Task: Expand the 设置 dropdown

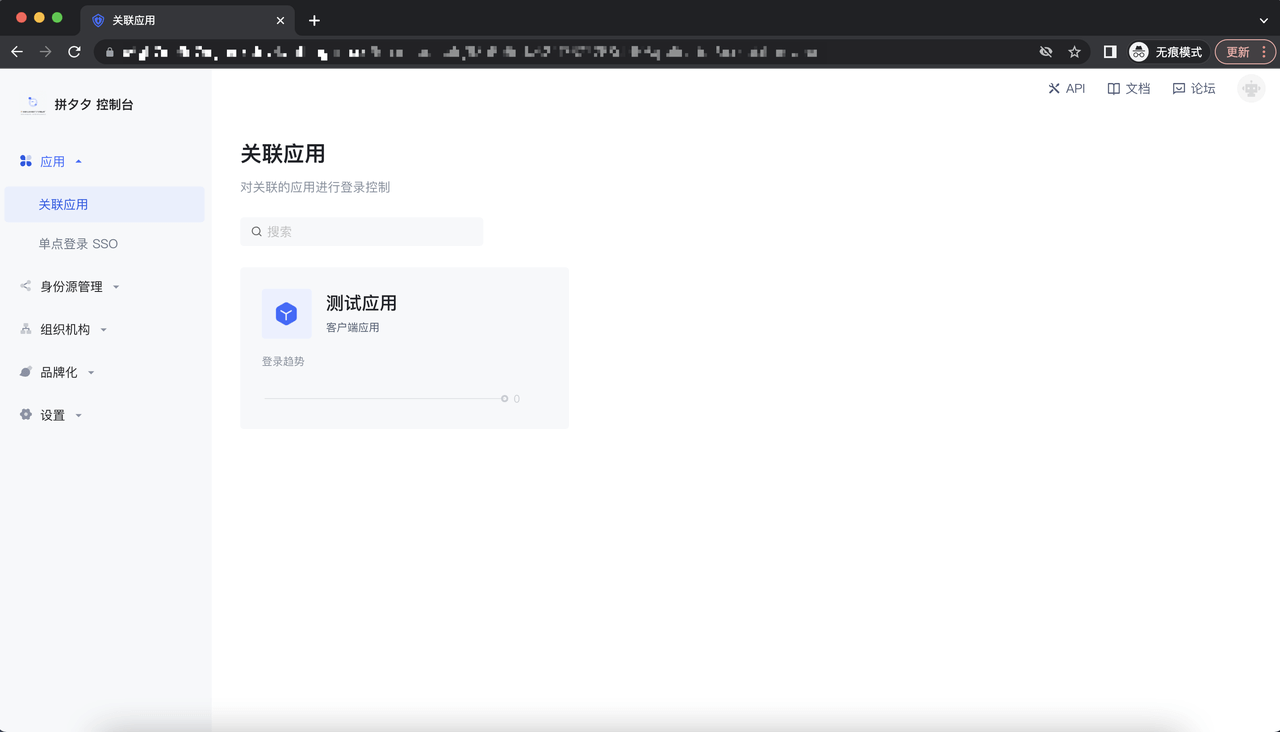Action: click(76, 414)
